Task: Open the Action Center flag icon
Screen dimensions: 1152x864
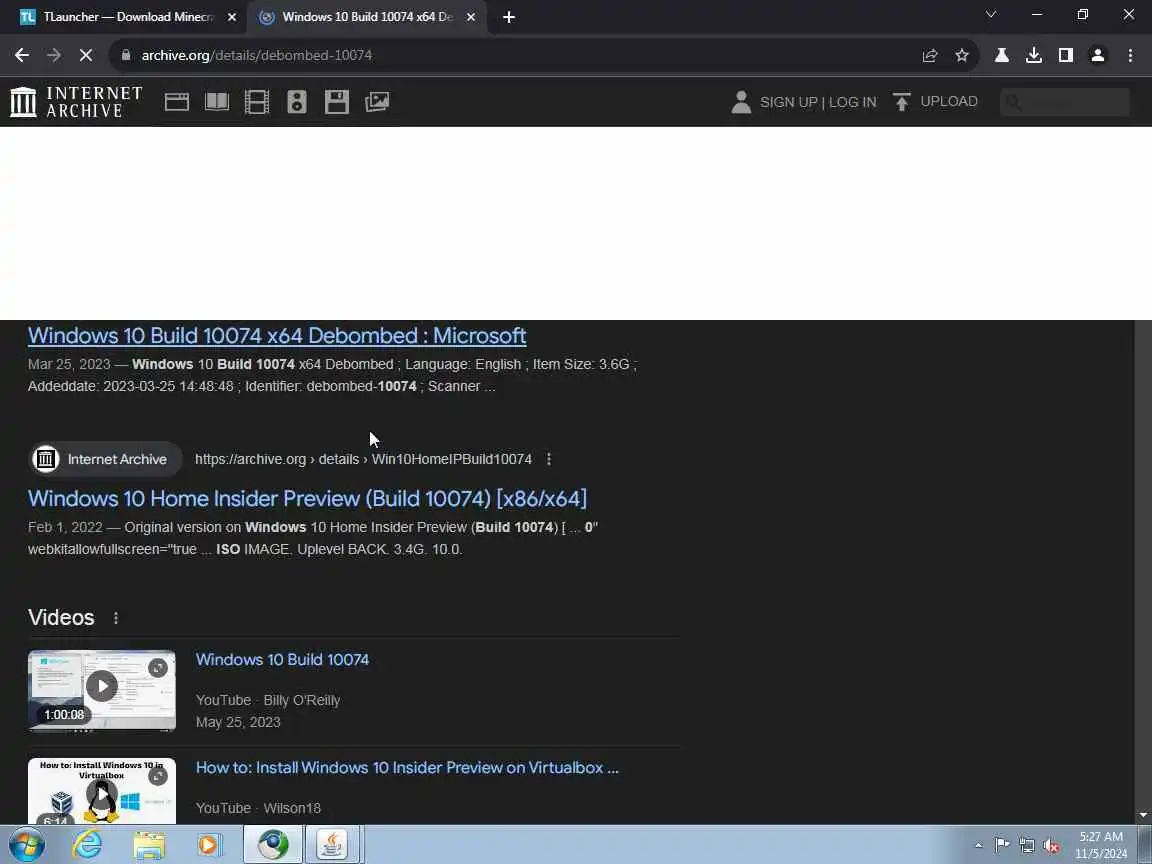Action: click(x=1002, y=846)
